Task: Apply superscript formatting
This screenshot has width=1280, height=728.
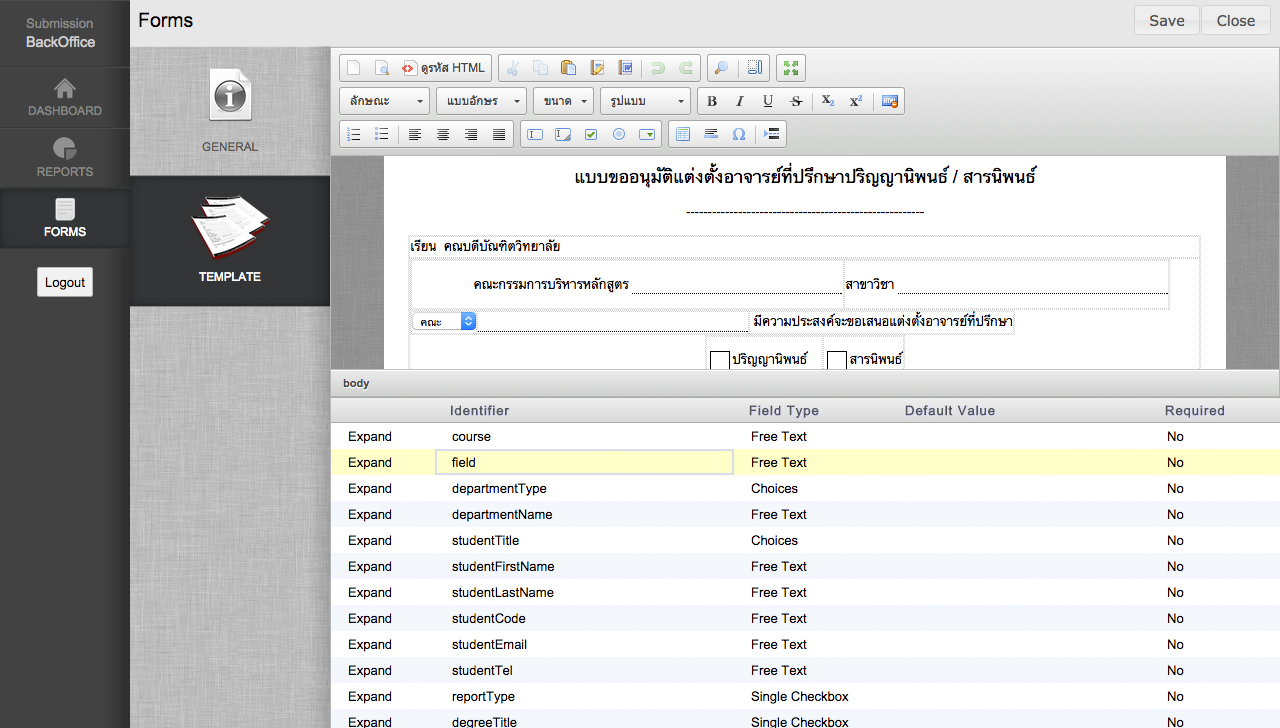Action: (x=856, y=101)
